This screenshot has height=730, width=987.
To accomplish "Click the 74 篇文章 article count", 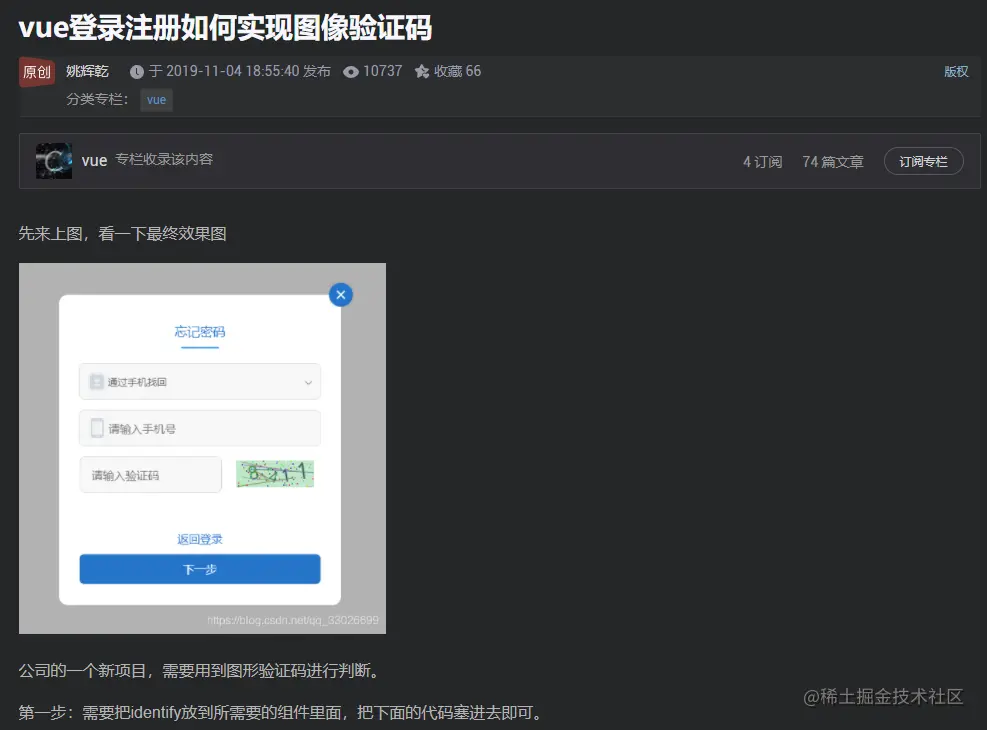I will coord(833,162).
